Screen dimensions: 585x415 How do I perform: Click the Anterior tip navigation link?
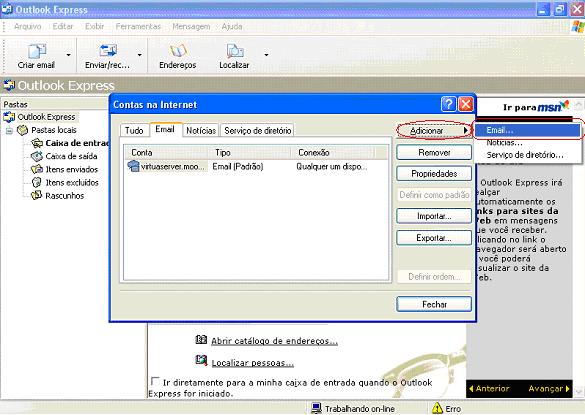pos(489,389)
